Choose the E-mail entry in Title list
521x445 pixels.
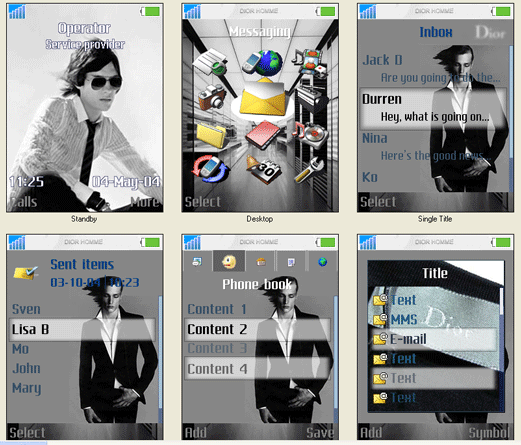pos(435,339)
